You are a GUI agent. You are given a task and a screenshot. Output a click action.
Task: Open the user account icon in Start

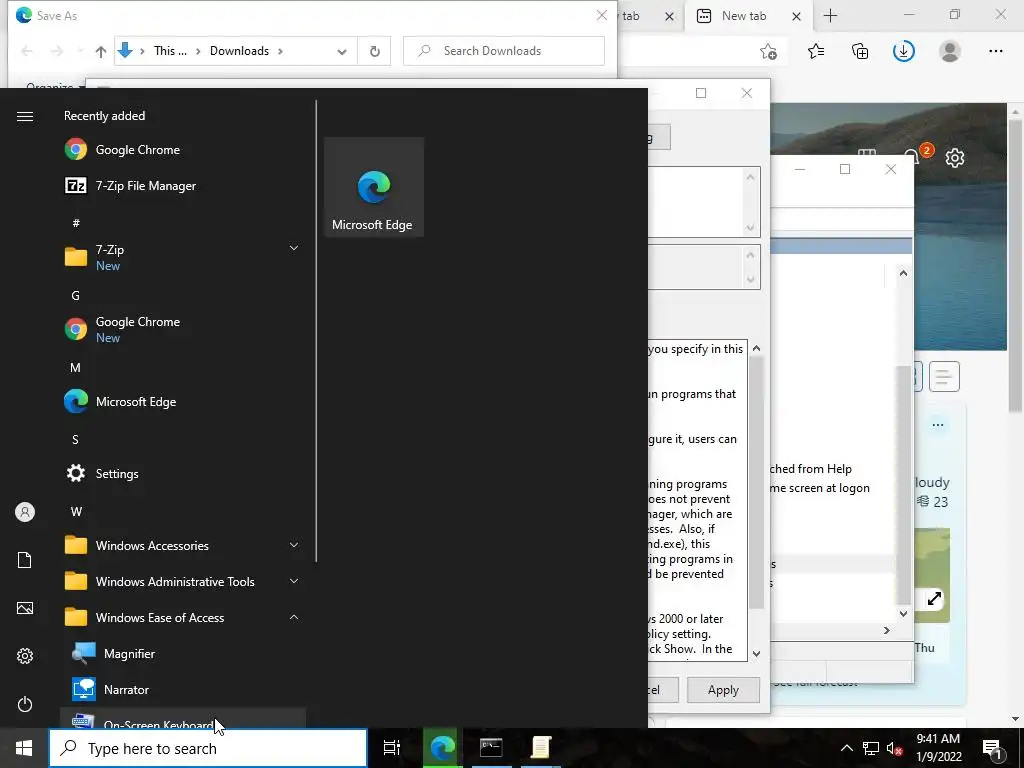tap(25, 512)
